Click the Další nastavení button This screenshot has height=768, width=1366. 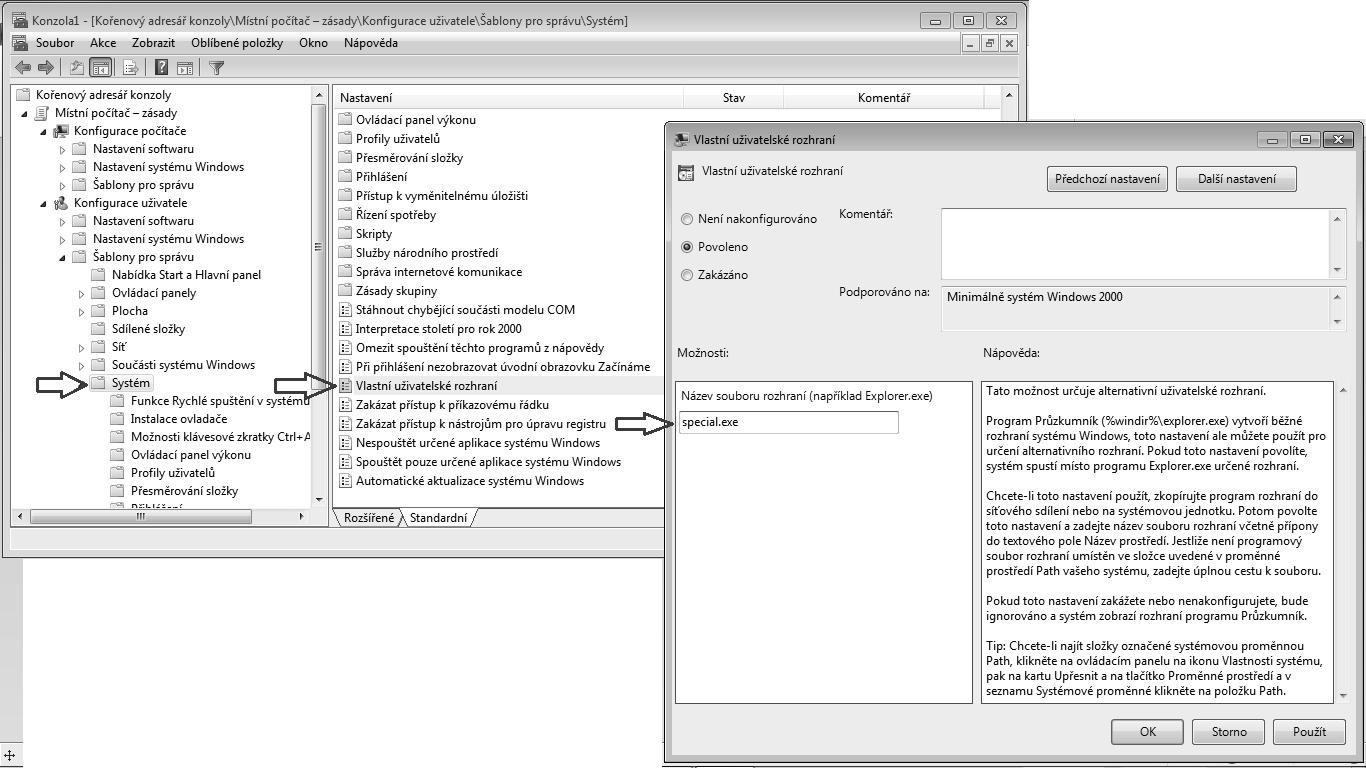point(1237,179)
